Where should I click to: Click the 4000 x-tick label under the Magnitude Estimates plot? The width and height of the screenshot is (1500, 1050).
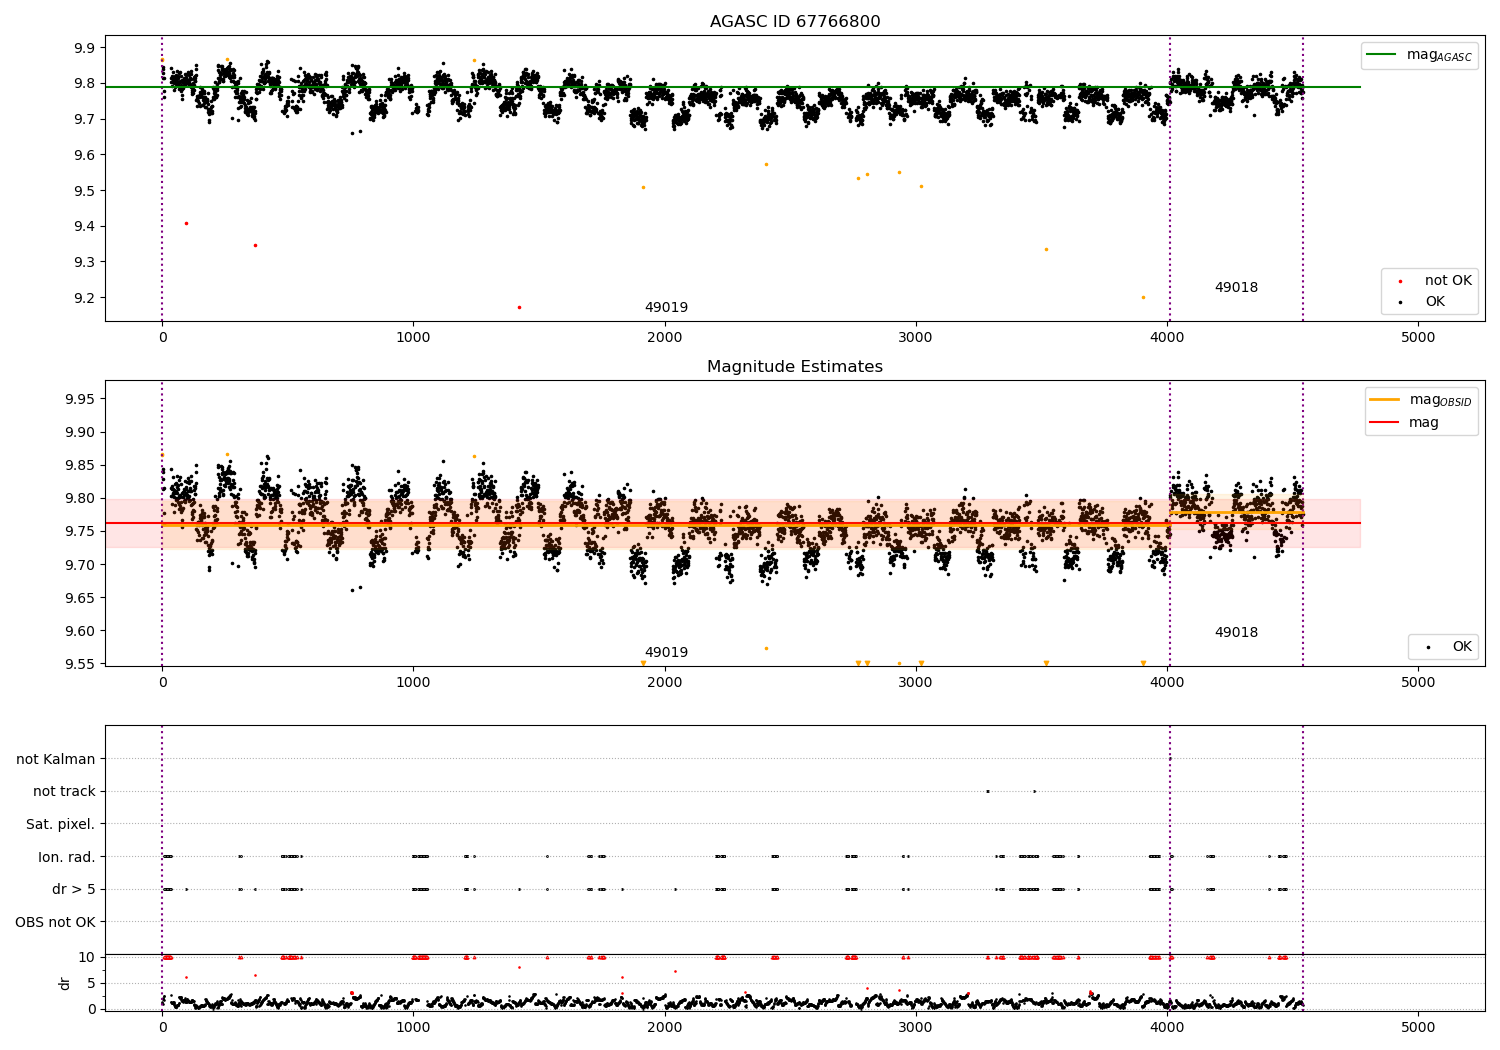(x=1167, y=683)
